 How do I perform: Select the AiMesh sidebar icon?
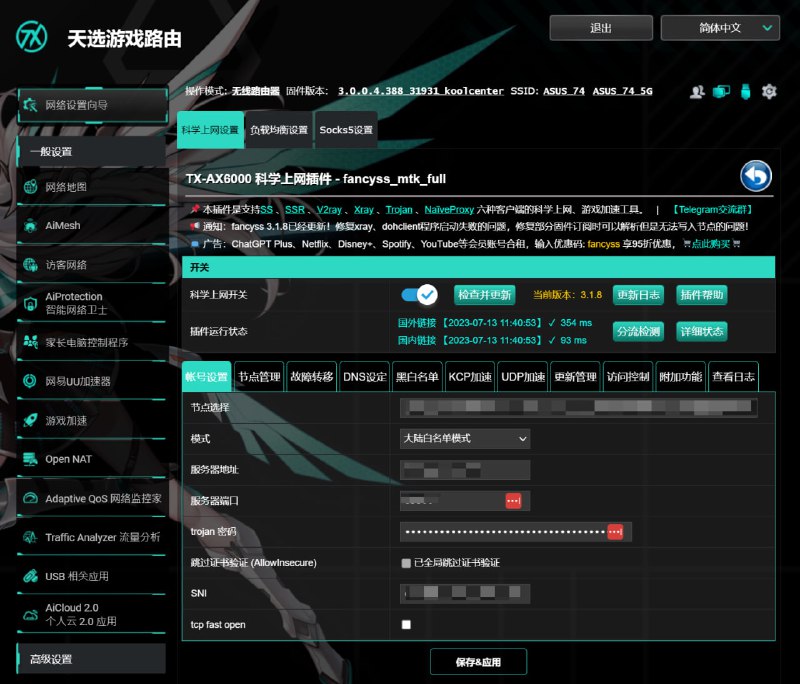[31, 225]
